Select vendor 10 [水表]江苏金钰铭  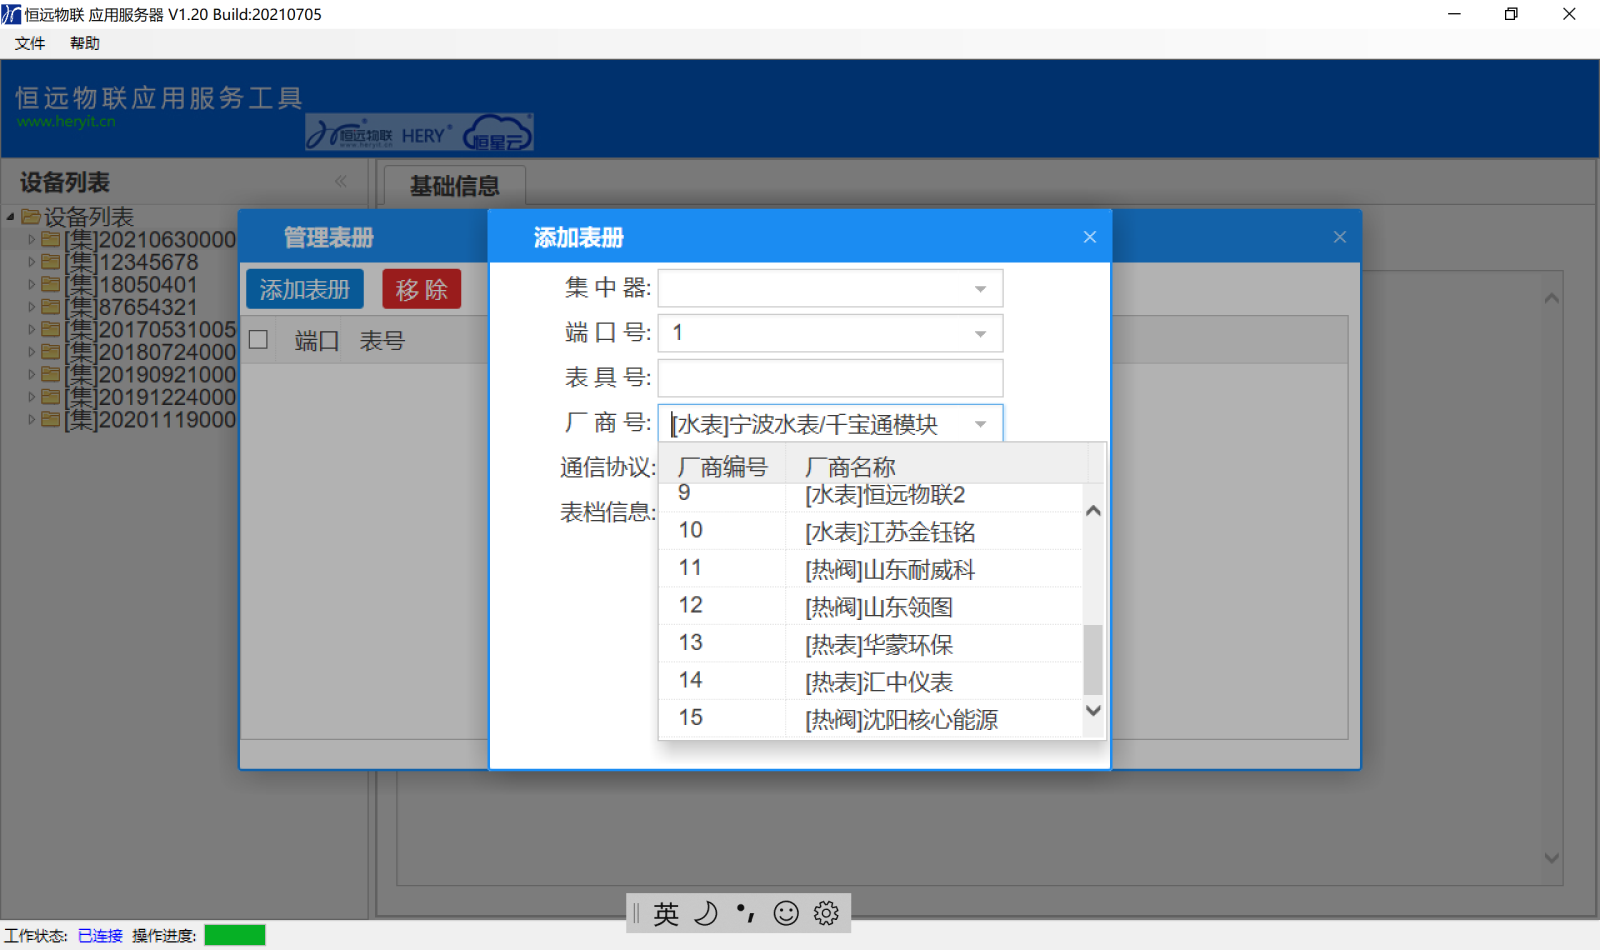[x=870, y=531]
